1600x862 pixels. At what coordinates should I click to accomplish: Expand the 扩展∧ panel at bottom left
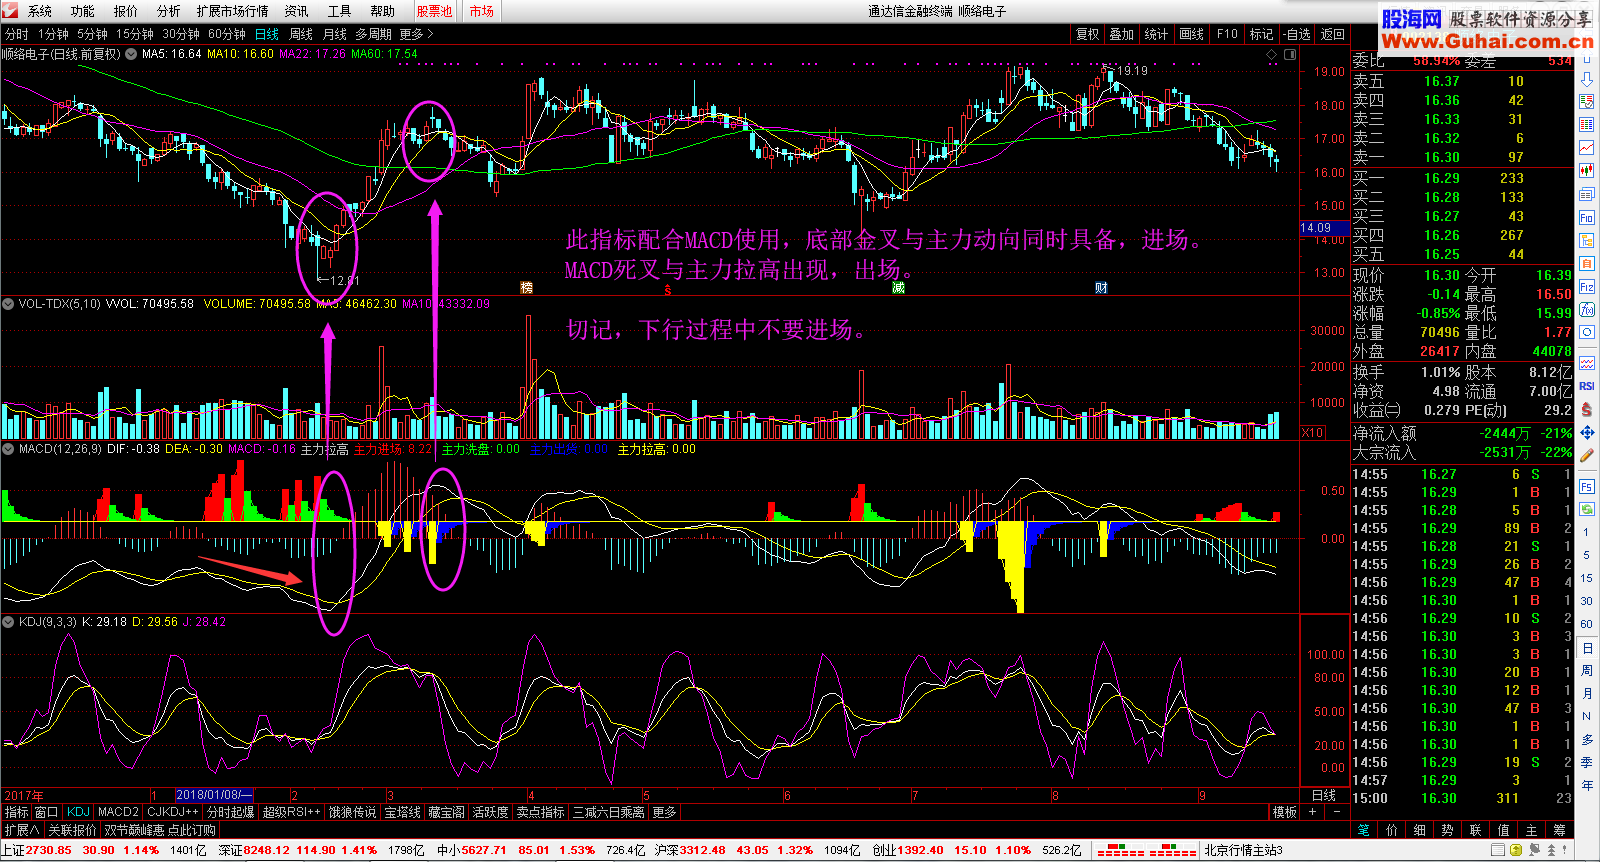[22, 830]
